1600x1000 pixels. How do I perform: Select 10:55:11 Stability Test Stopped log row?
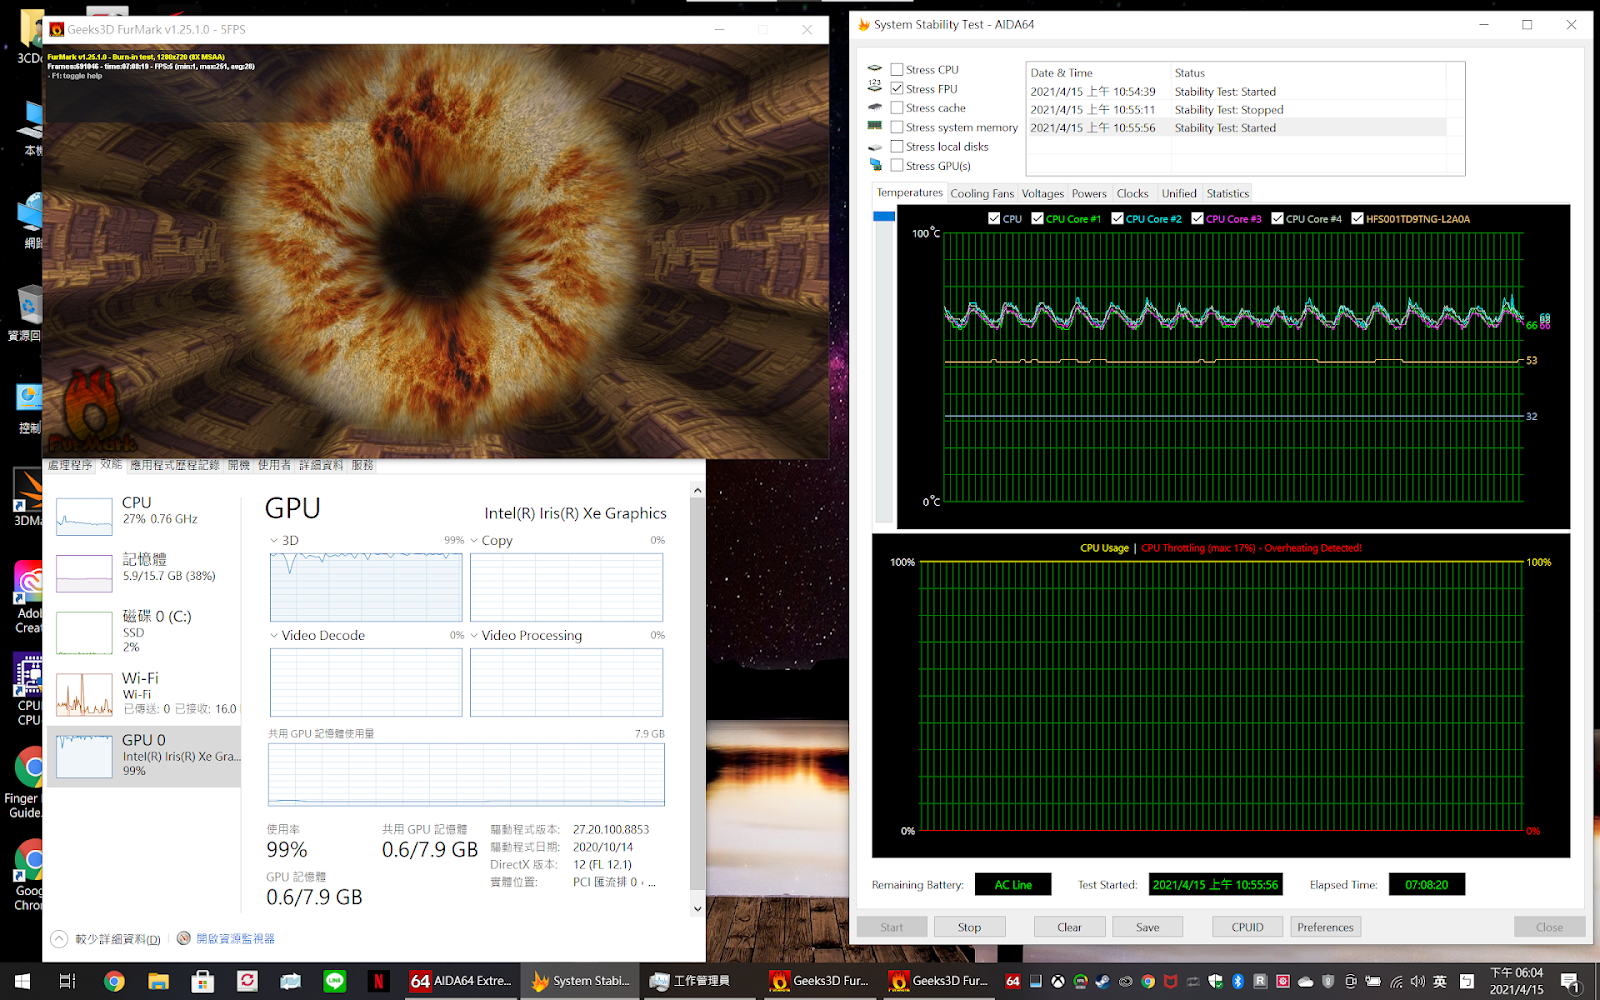[x=1236, y=110]
